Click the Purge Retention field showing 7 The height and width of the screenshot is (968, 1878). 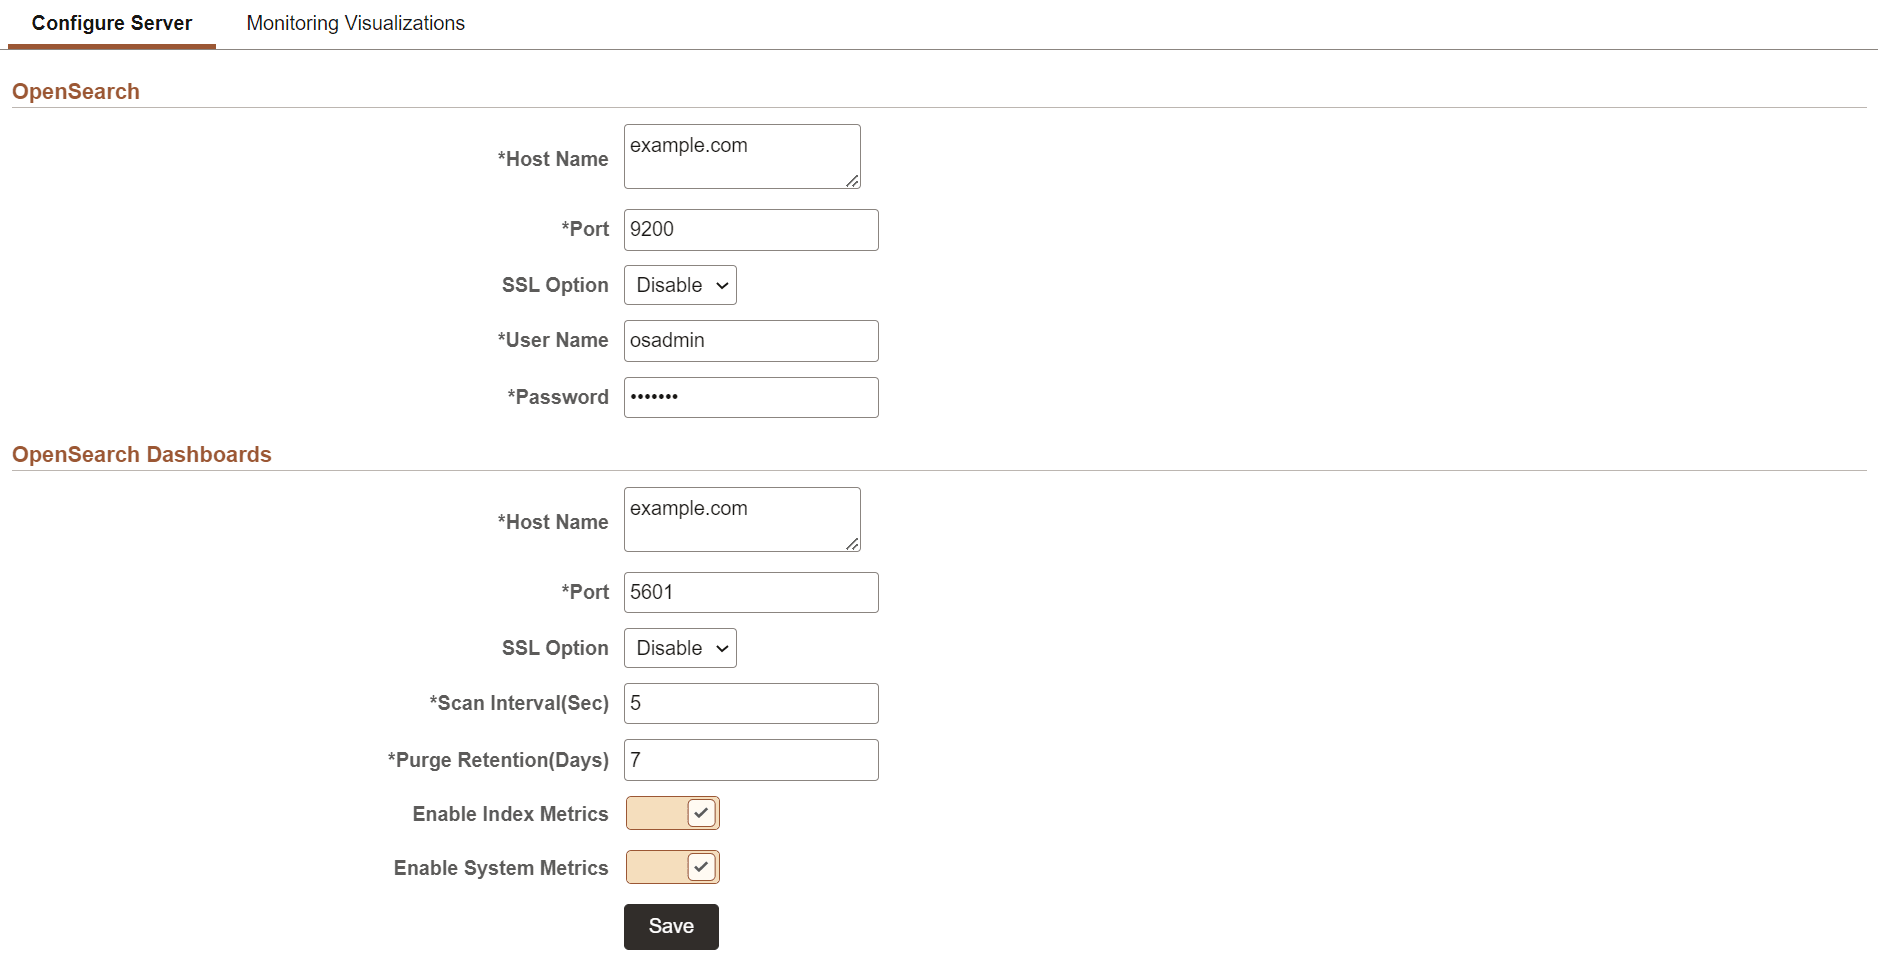point(750,760)
